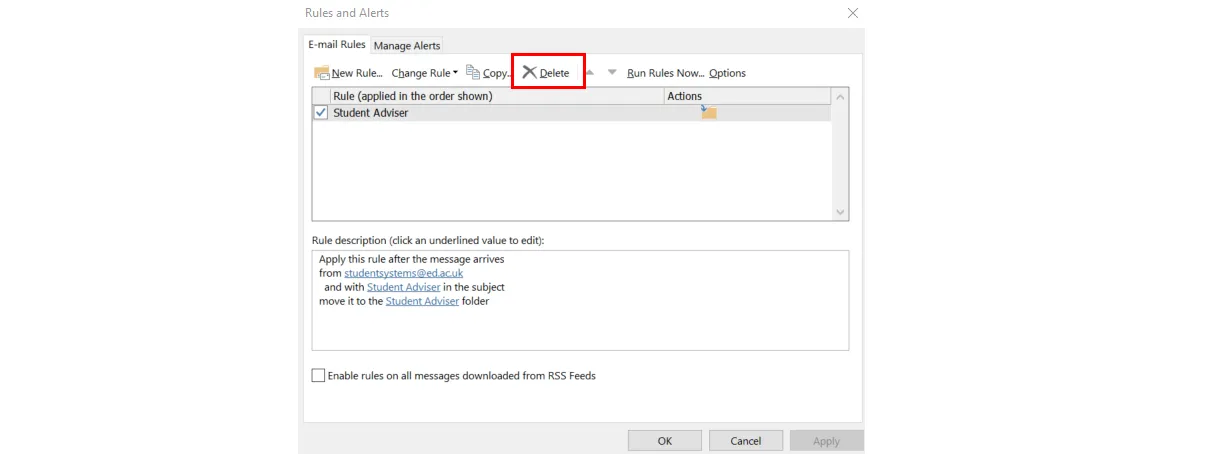Click the rule list scrollbar down arrow
1210x454 pixels.
click(840, 212)
